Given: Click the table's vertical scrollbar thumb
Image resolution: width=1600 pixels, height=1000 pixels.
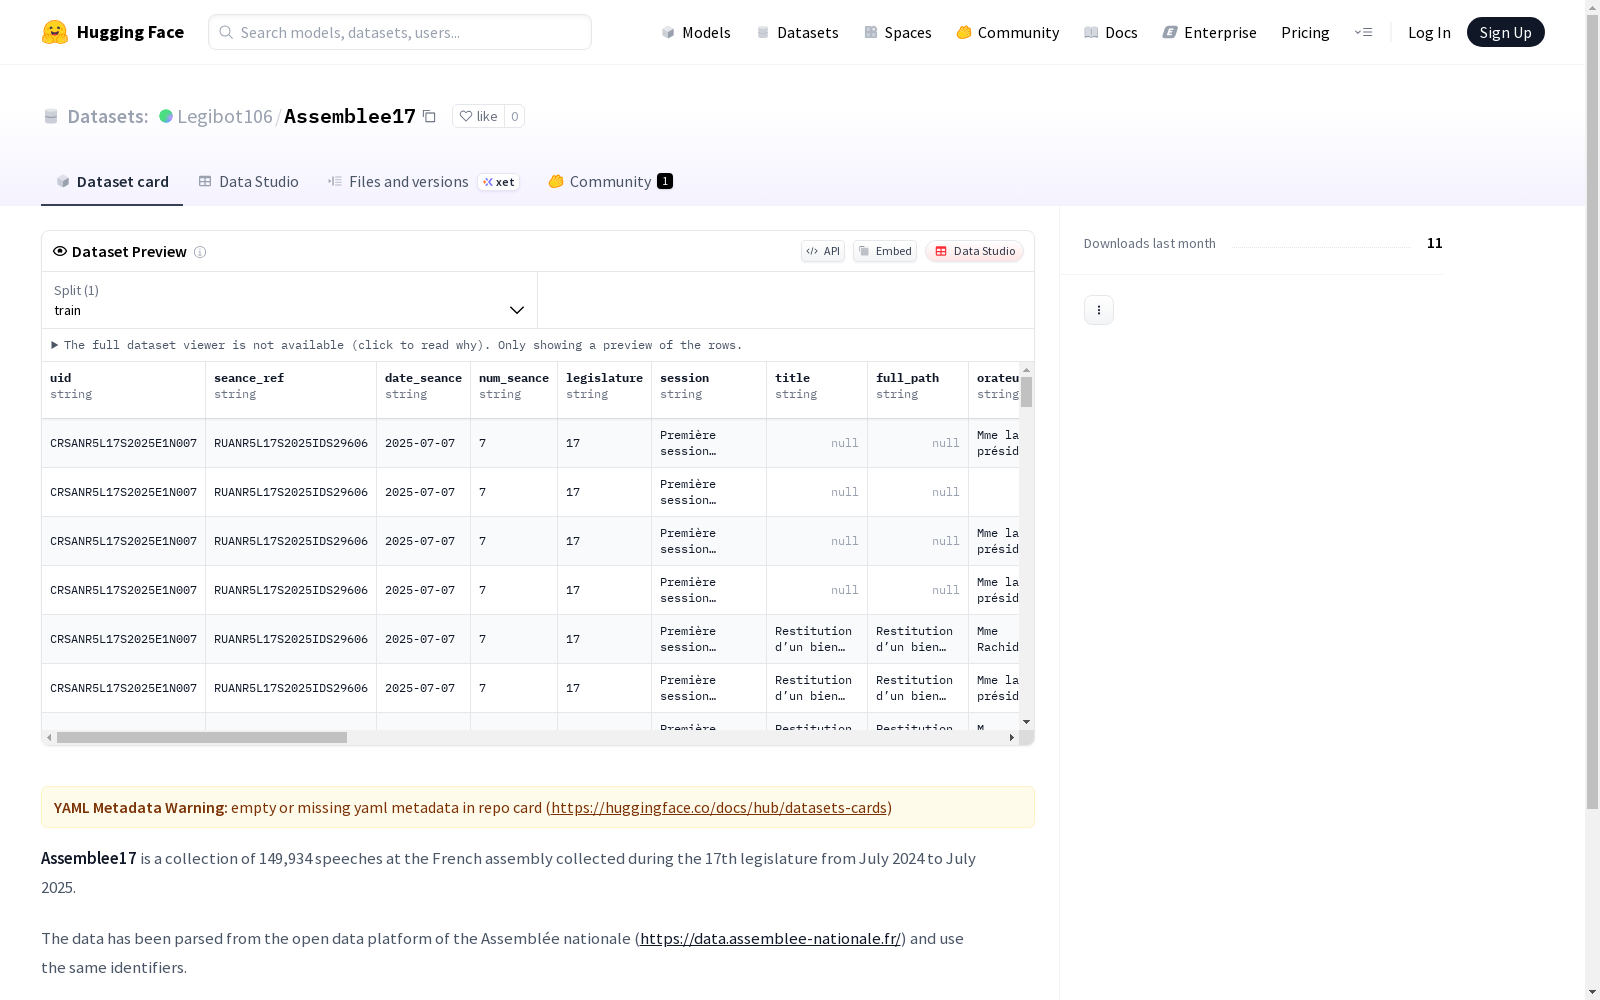Looking at the screenshot, I should 1026,392.
